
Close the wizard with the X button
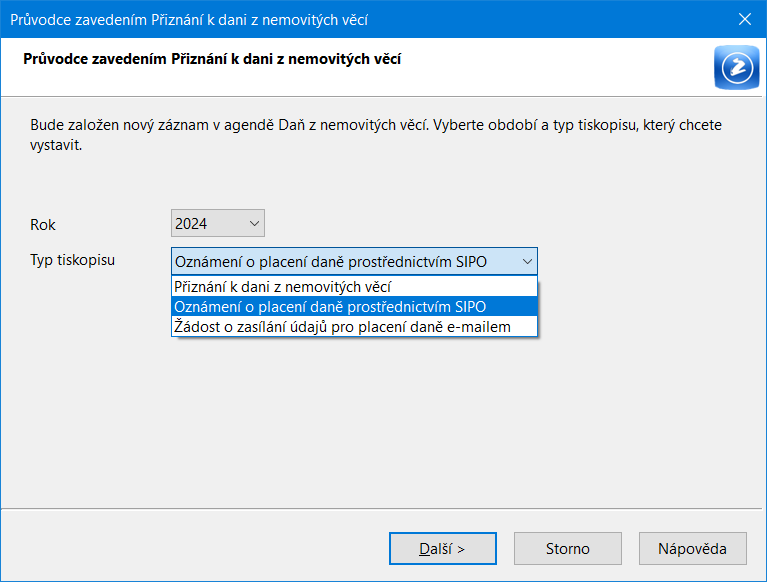click(744, 18)
